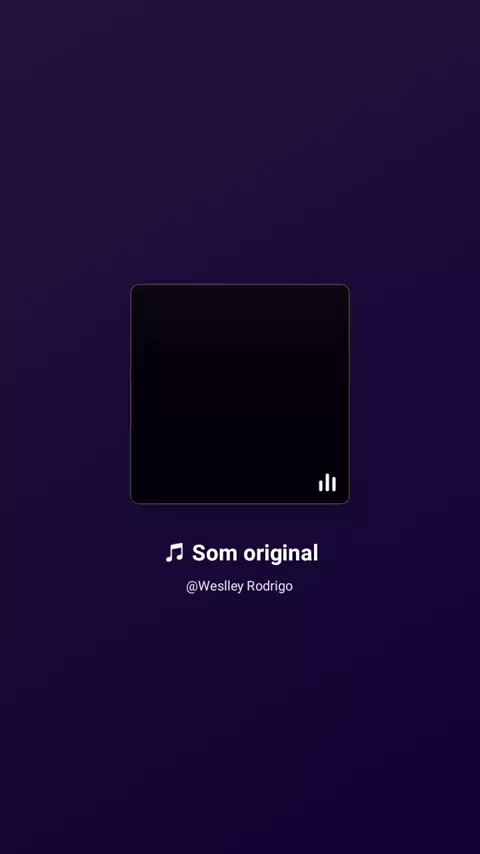Click the center of the dark cover art

pyautogui.click(x=240, y=394)
